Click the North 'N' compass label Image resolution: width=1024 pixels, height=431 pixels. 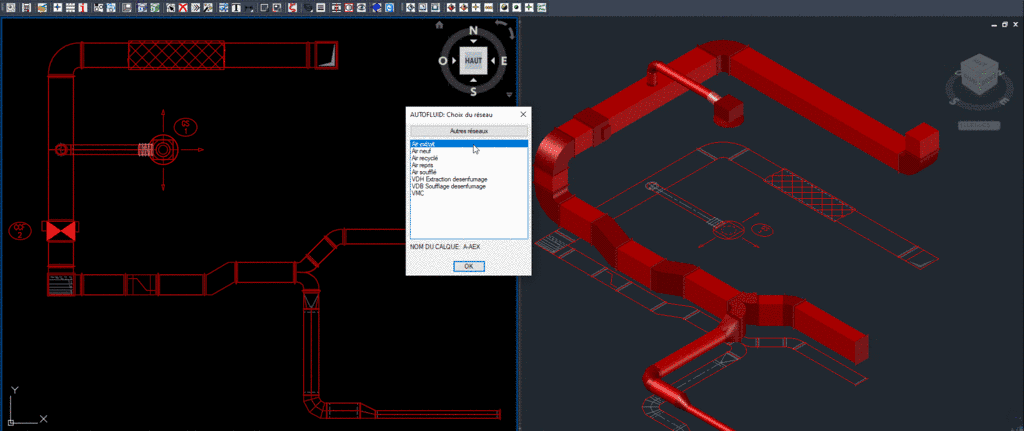pyautogui.click(x=473, y=29)
